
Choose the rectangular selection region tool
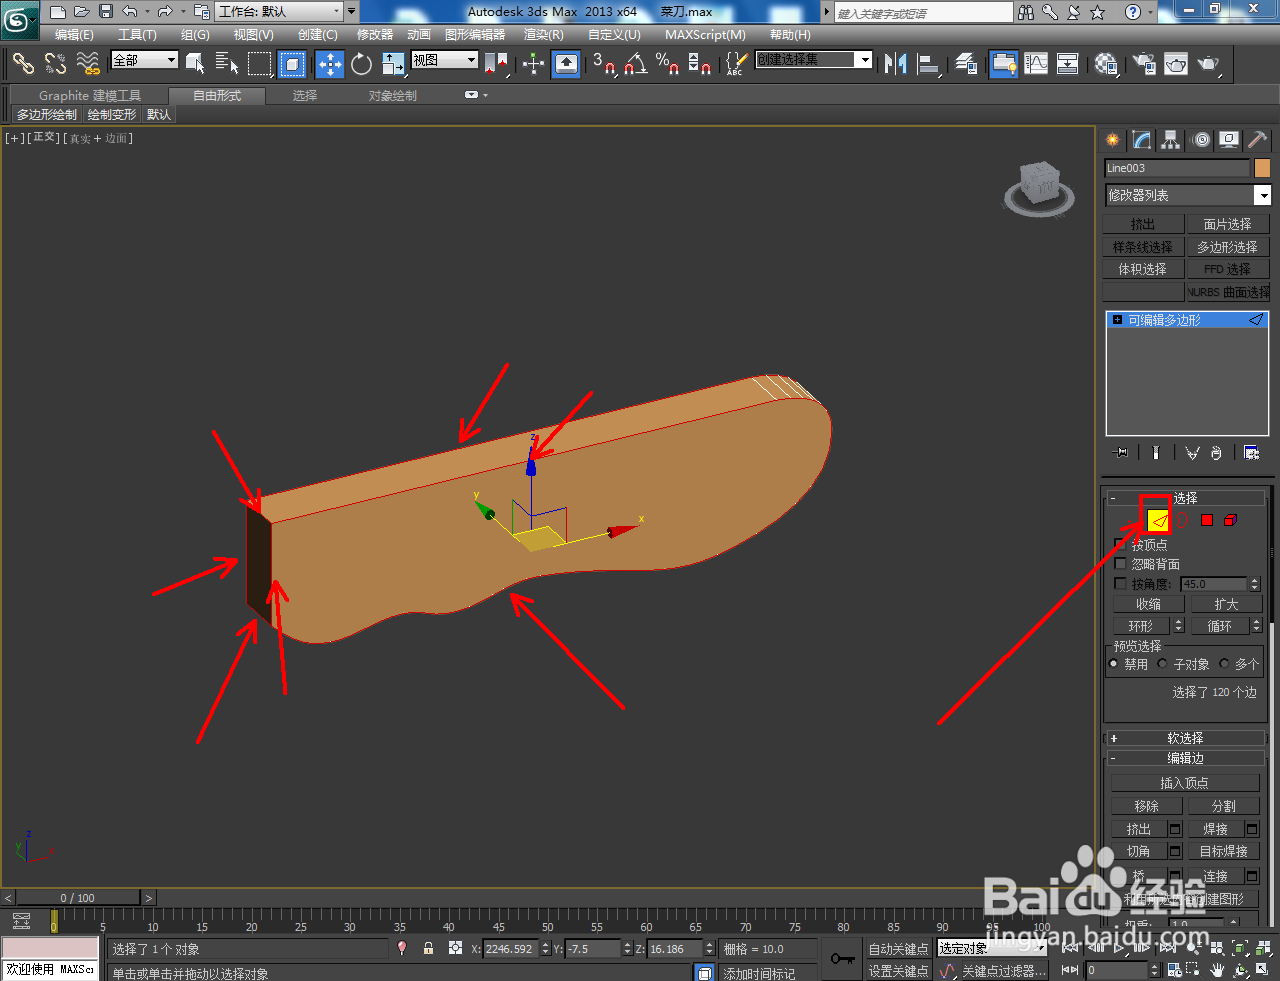click(260, 64)
